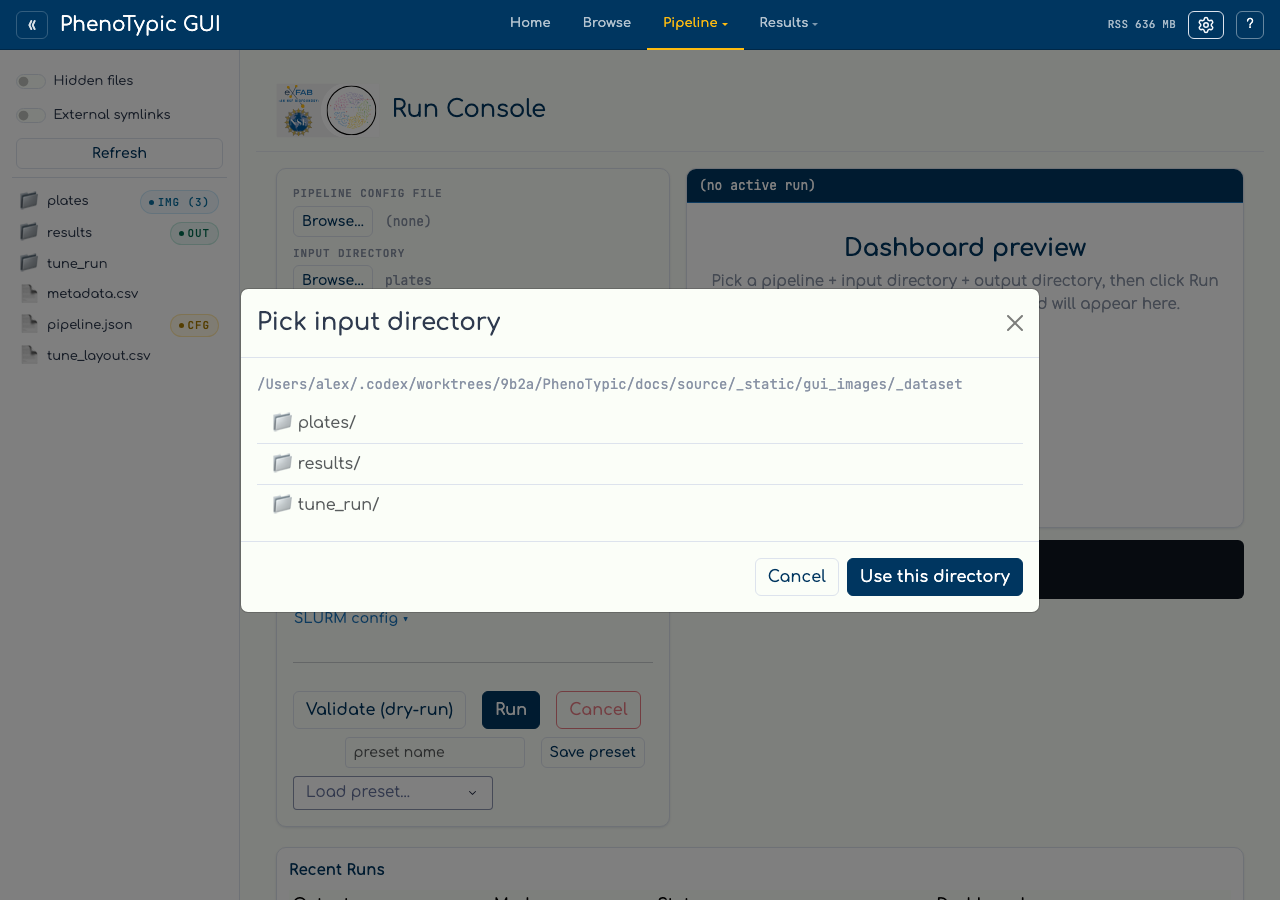1280x900 pixels.
Task: Open the Pipeline dropdown menu
Action: point(695,24)
